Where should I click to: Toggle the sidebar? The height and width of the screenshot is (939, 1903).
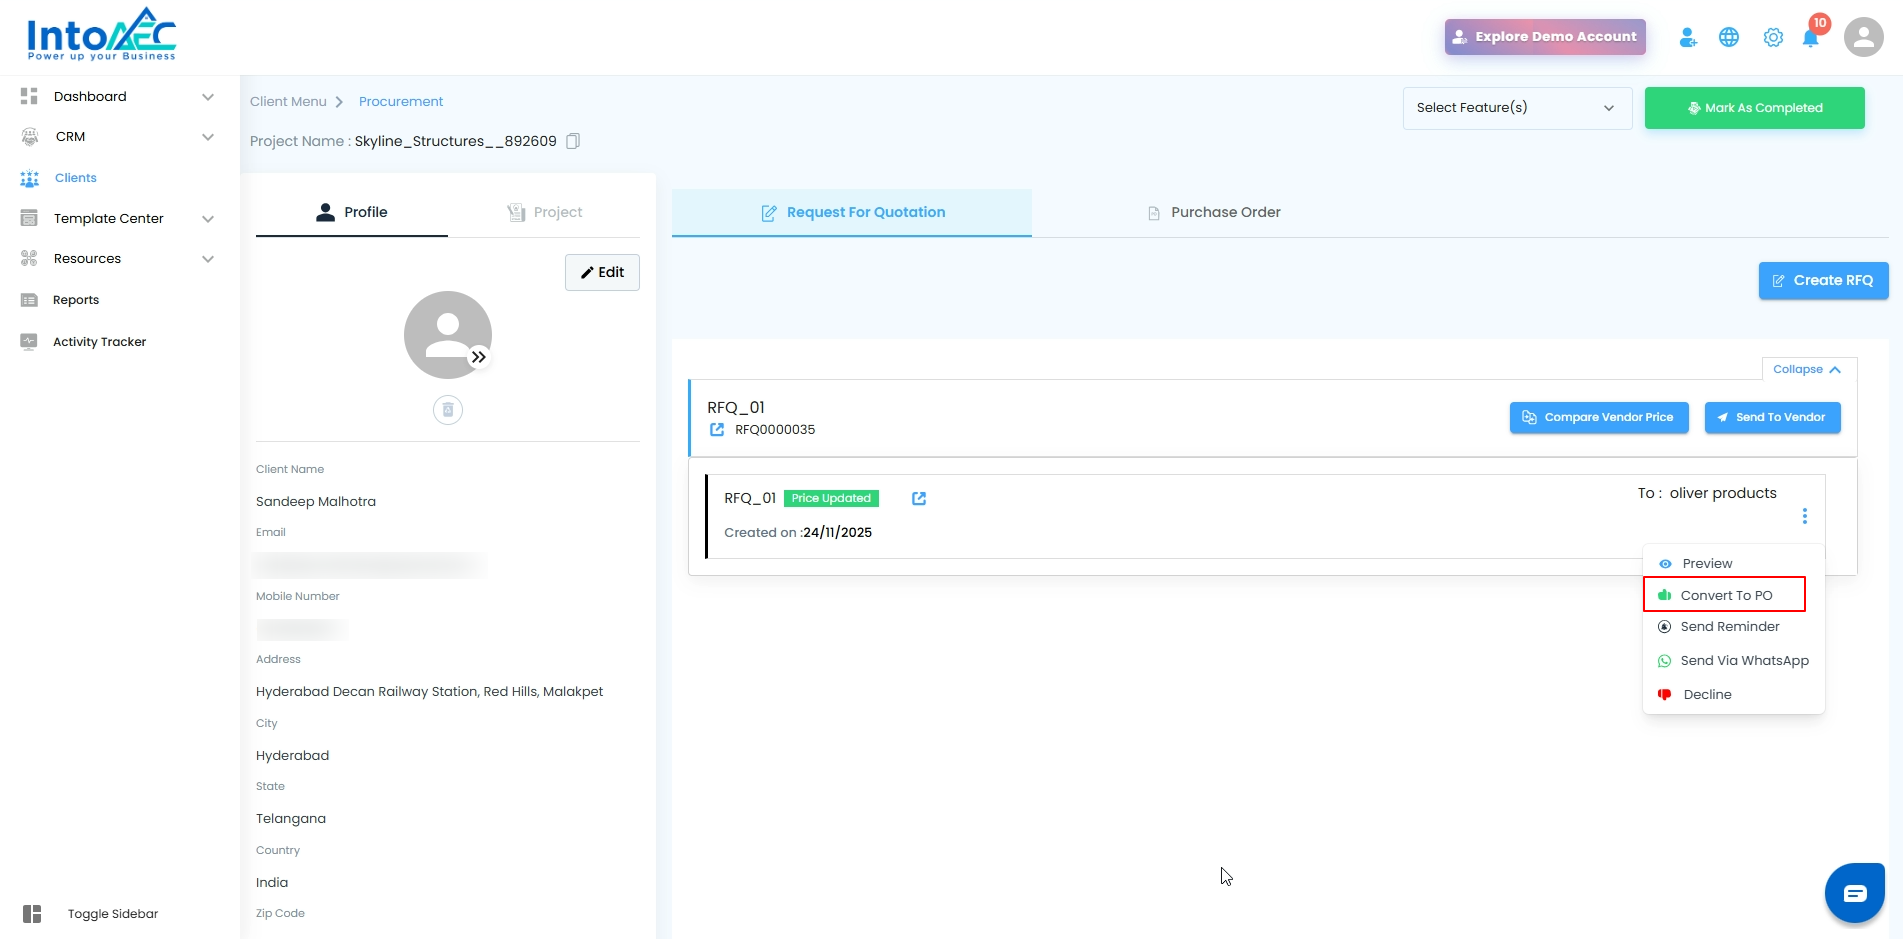[x=90, y=914]
